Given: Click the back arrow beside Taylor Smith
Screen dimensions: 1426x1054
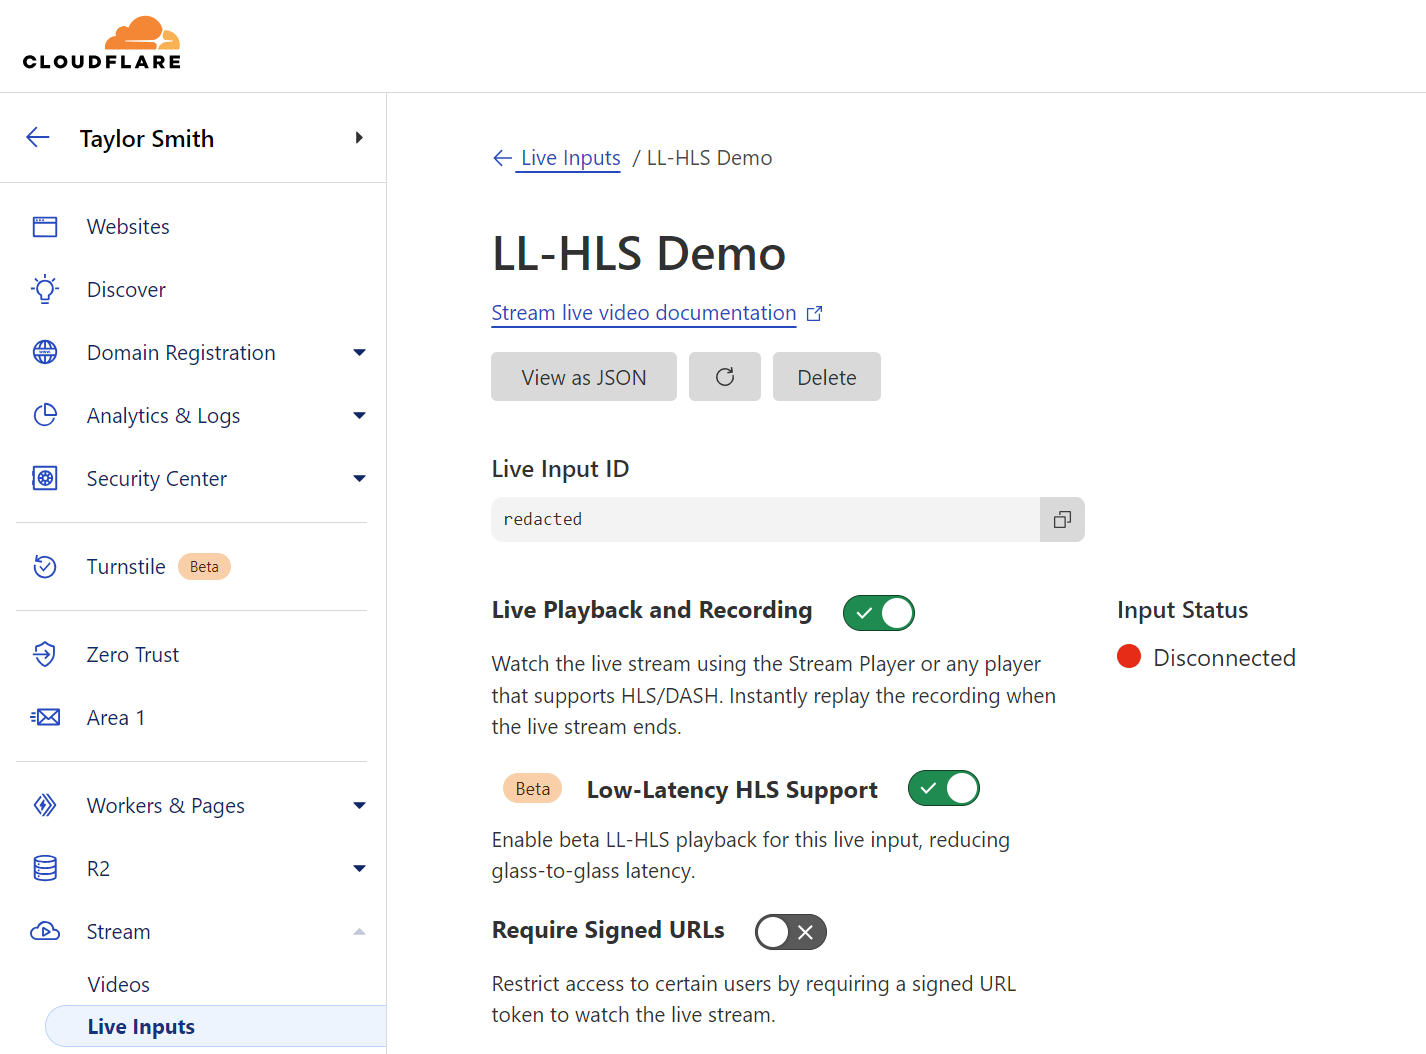Looking at the screenshot, I should (38, 138).
